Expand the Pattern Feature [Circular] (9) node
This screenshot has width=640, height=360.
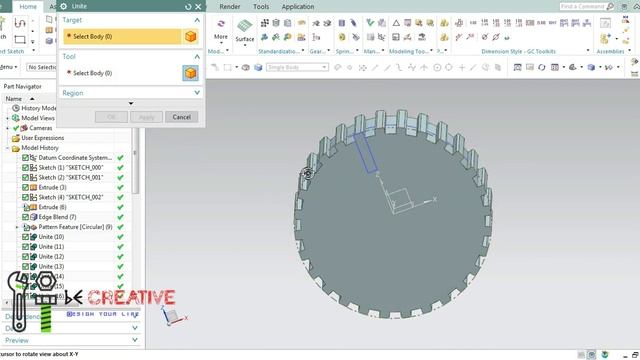click(17, 227)
